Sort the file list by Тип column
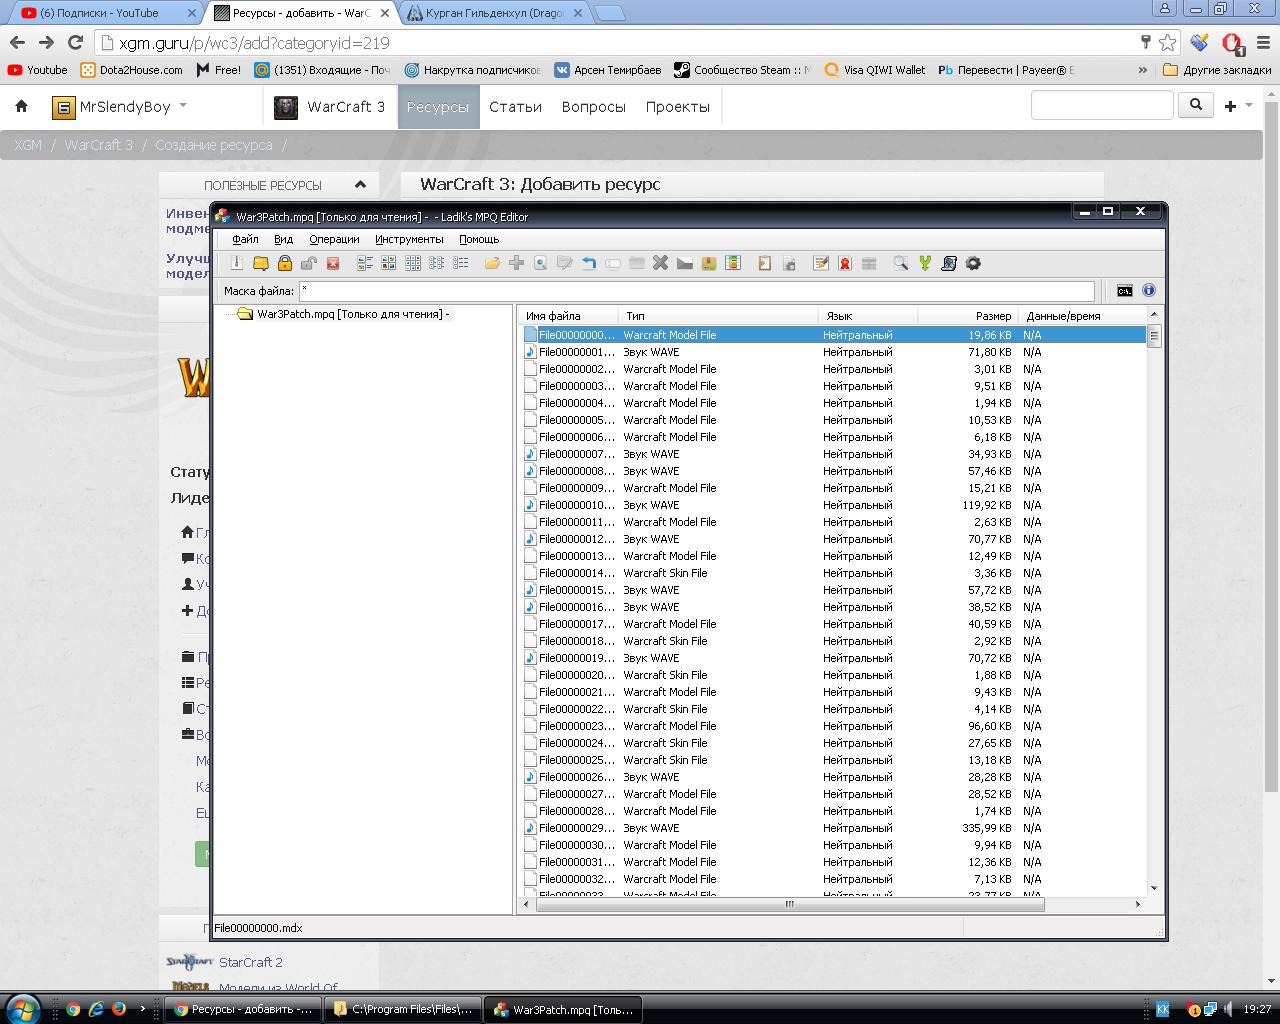The width and height of the screenshot is (1280, 1024). (717, 316)
